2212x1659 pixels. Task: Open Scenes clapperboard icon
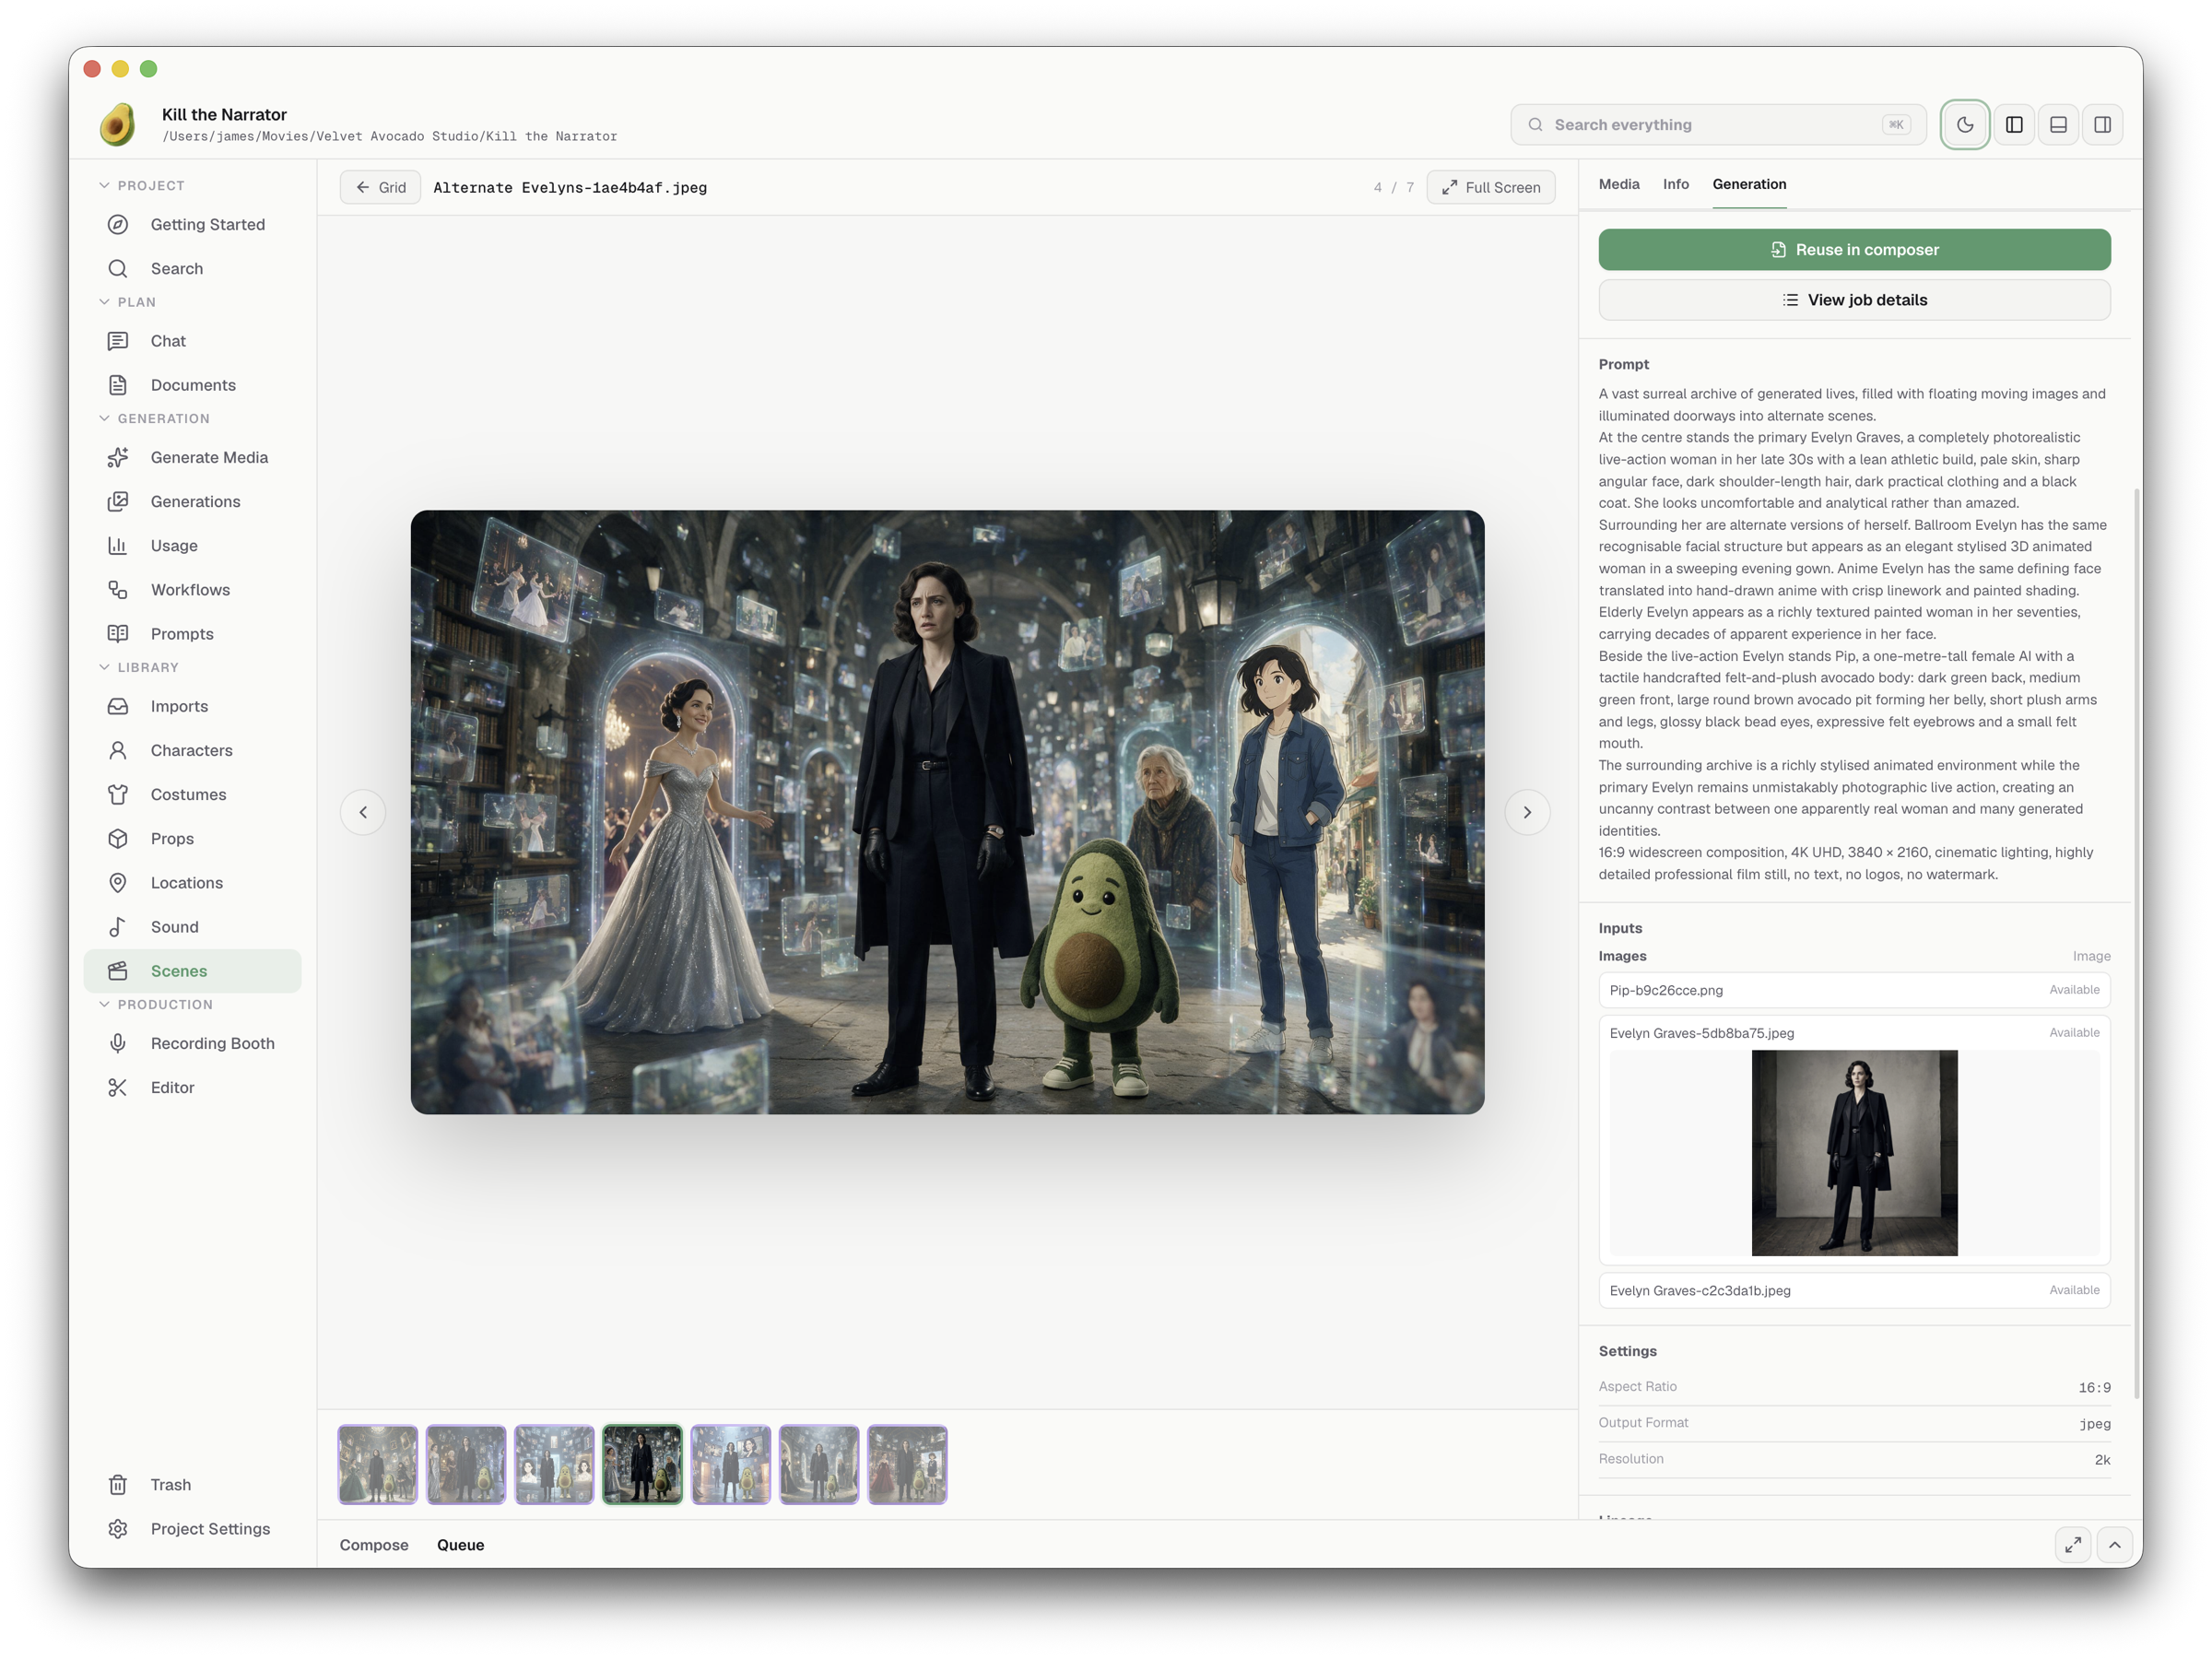pos(118,970)
